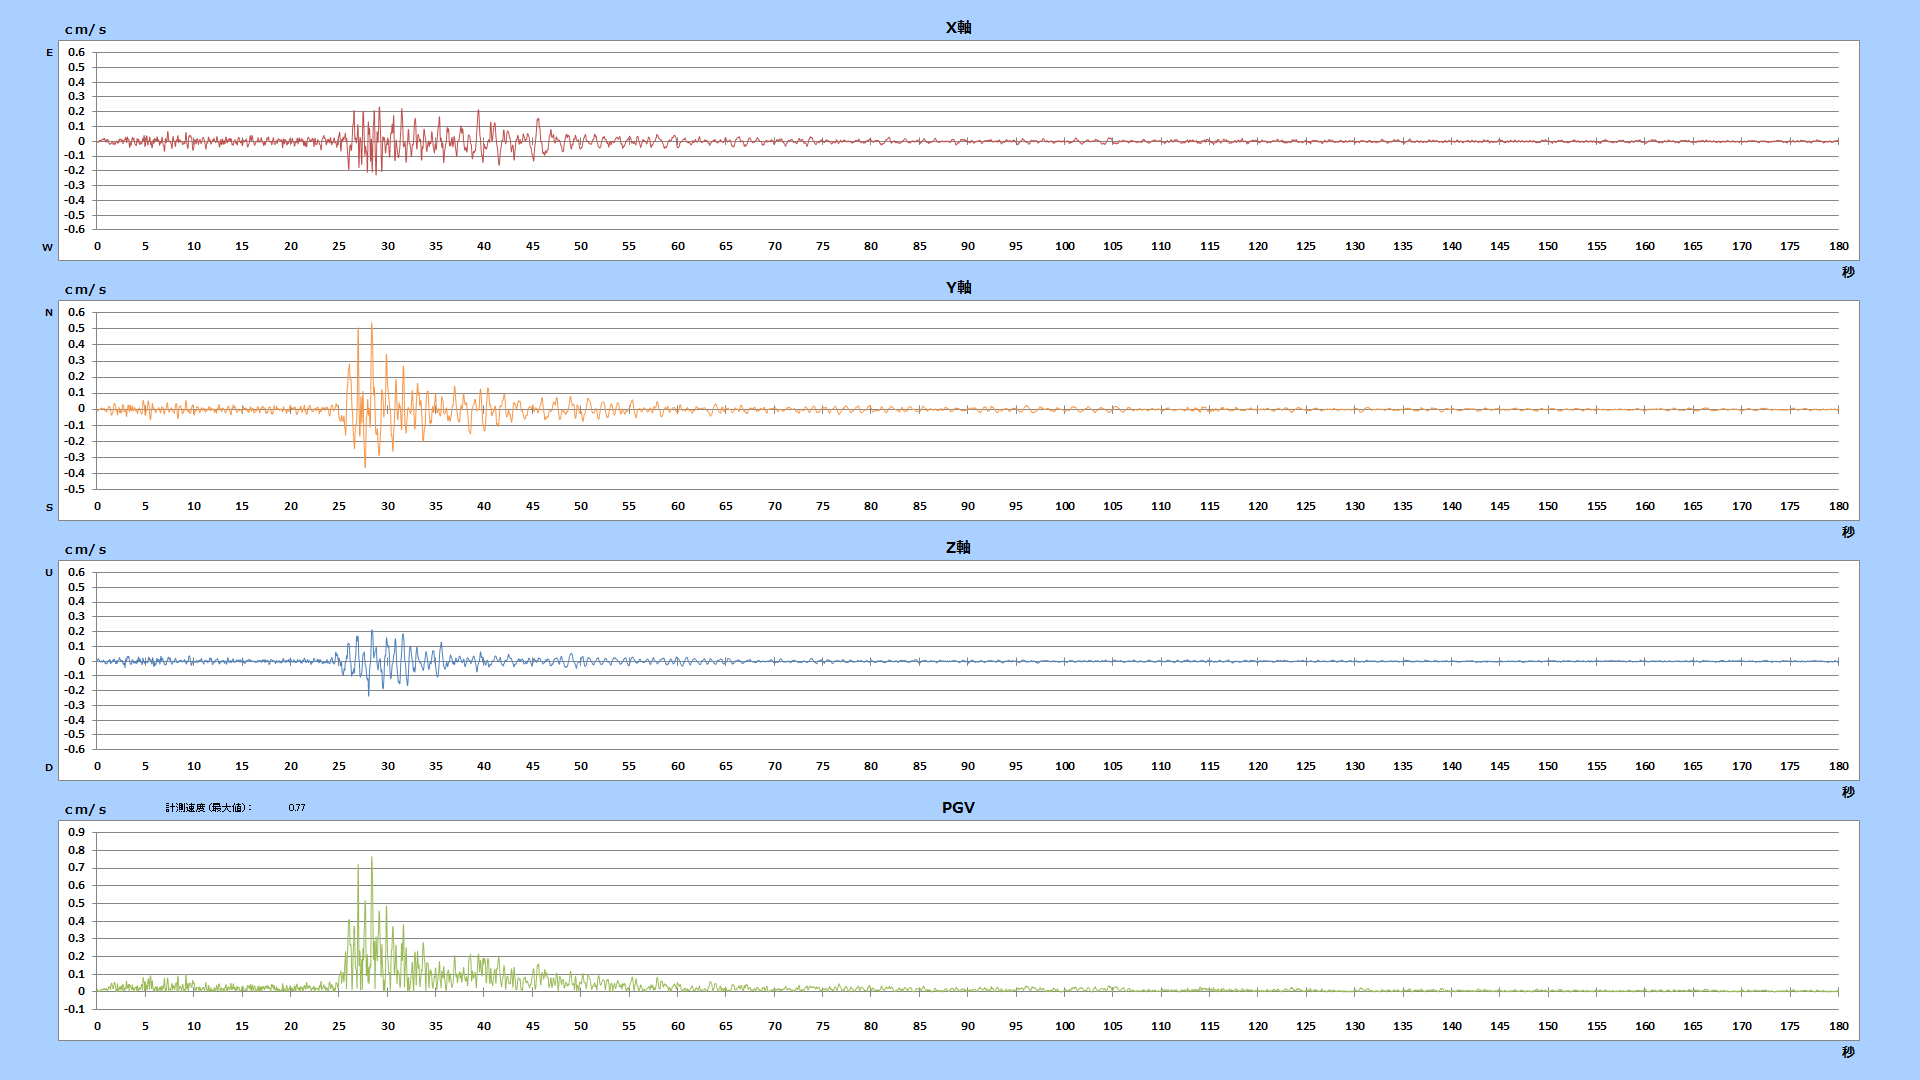Click the Z軸 chart title
Image resolution: width=1920 pixels, height=1080 pixels.
pos(958,548)
